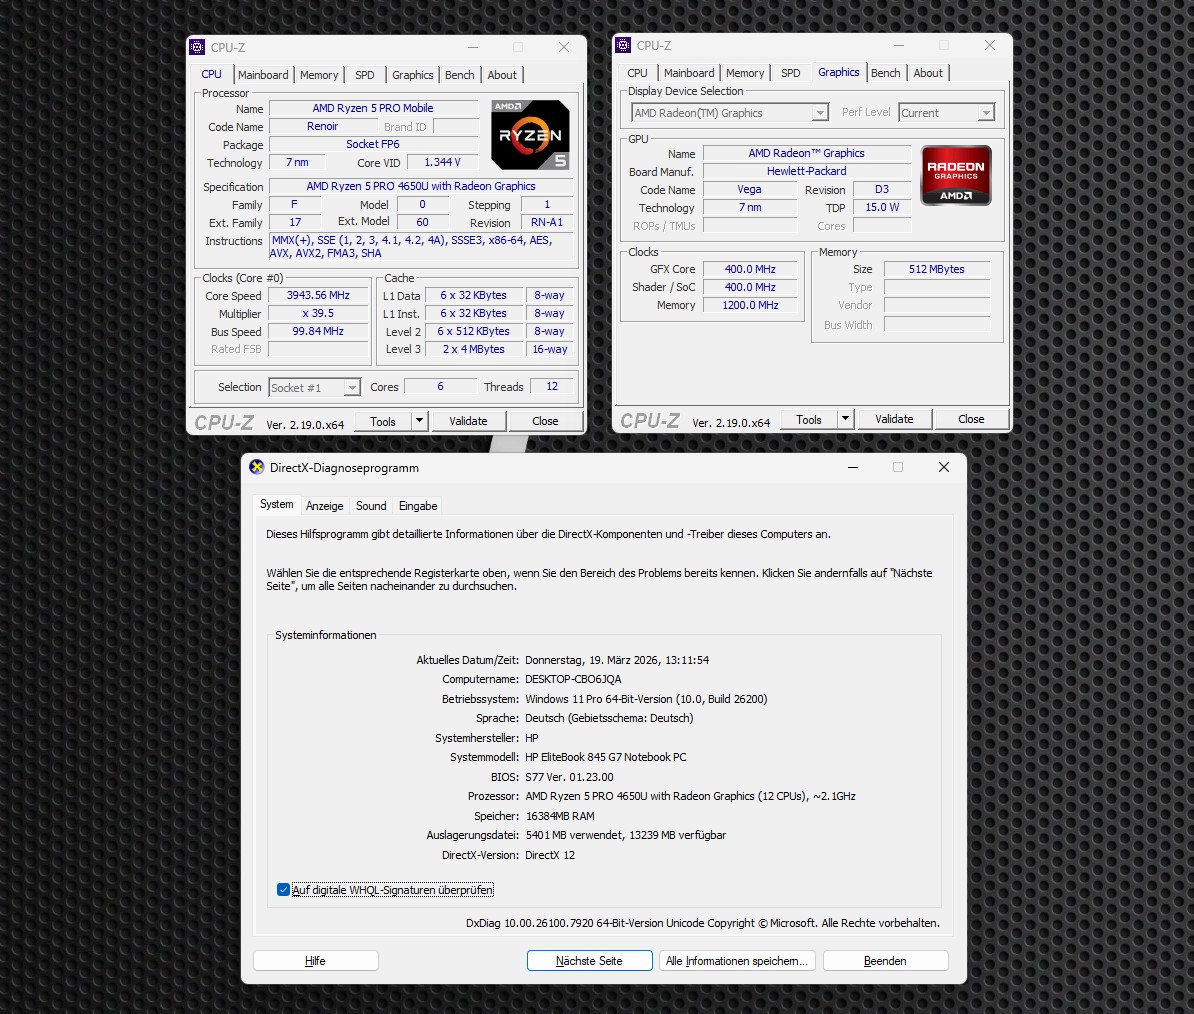Click the right CPU-Z window title icon
This screenshot has height=1014, width=1194.
click(623, 45)
